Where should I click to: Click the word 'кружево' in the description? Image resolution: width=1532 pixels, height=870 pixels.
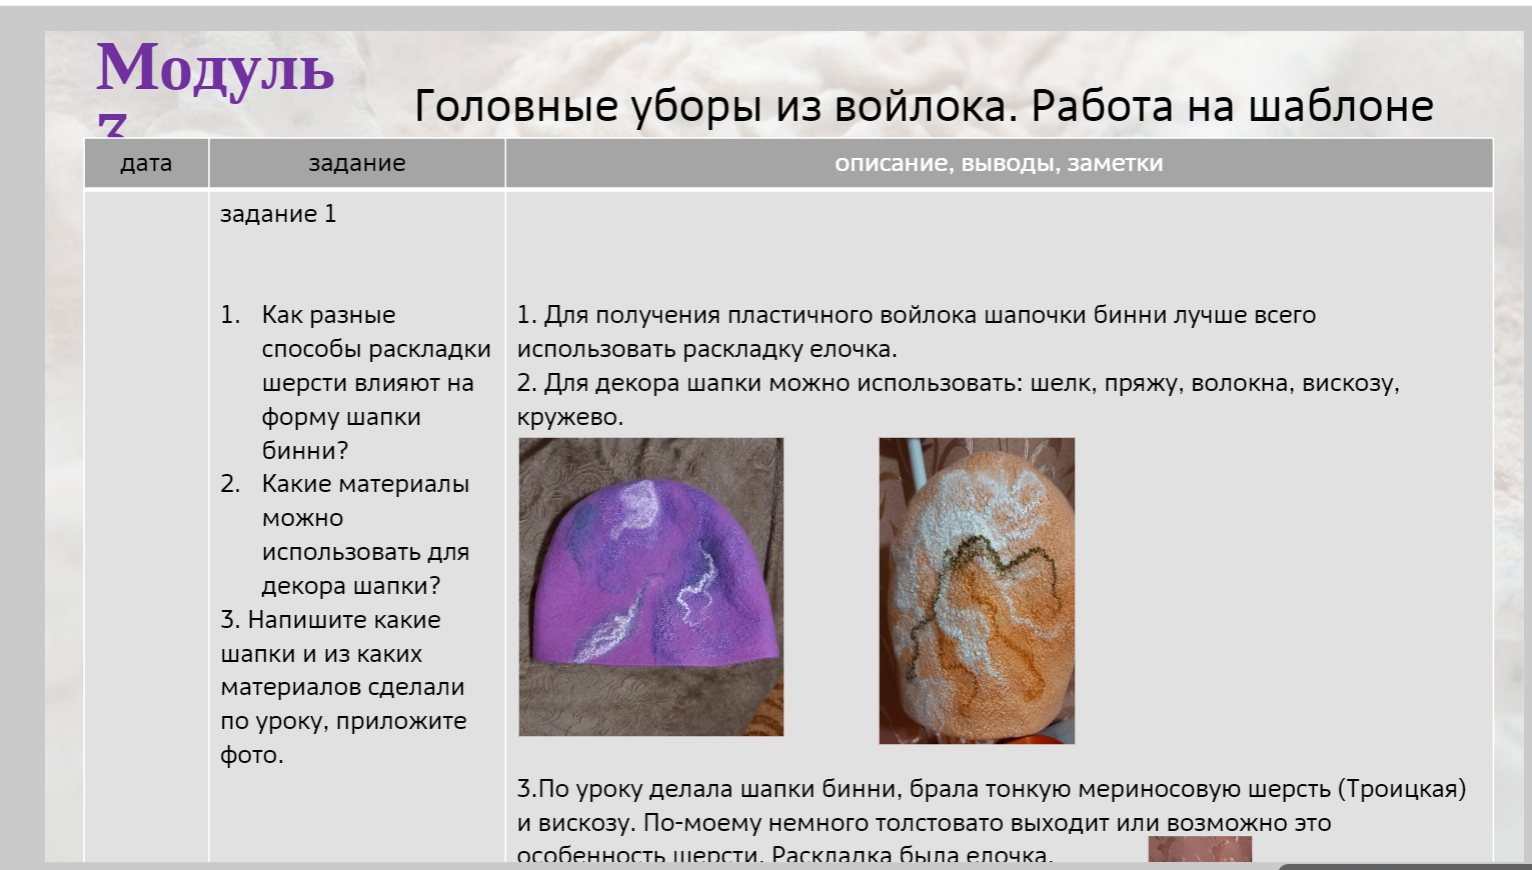pos(569,417)
